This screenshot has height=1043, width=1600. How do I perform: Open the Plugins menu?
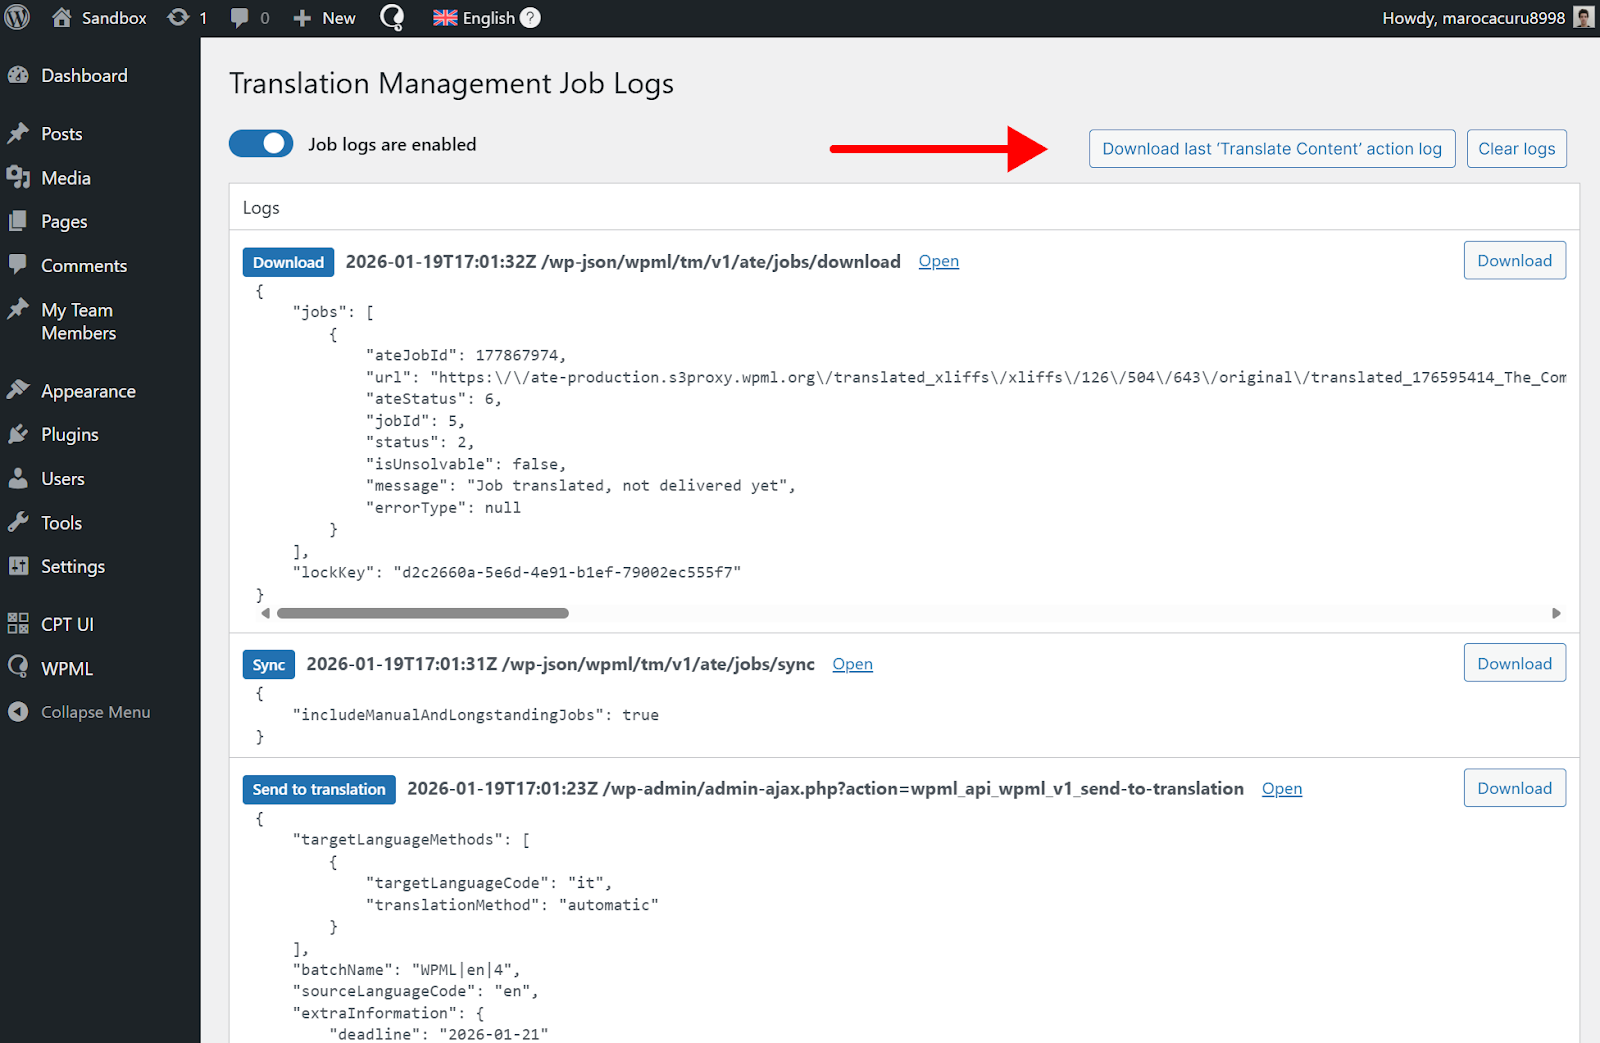tap(69, 435)
